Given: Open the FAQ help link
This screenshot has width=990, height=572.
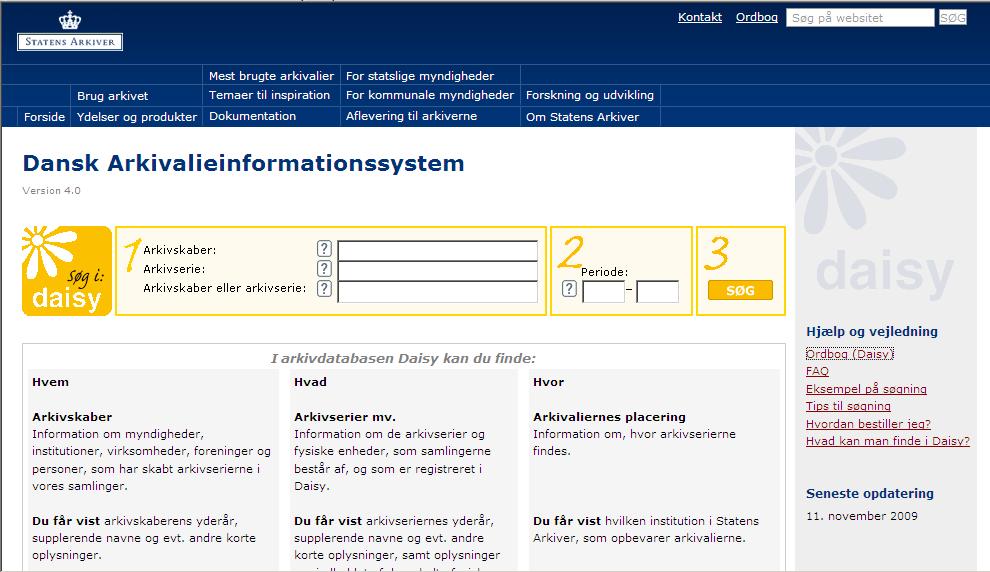Looking at the screenshot, I should pos(818,371).
